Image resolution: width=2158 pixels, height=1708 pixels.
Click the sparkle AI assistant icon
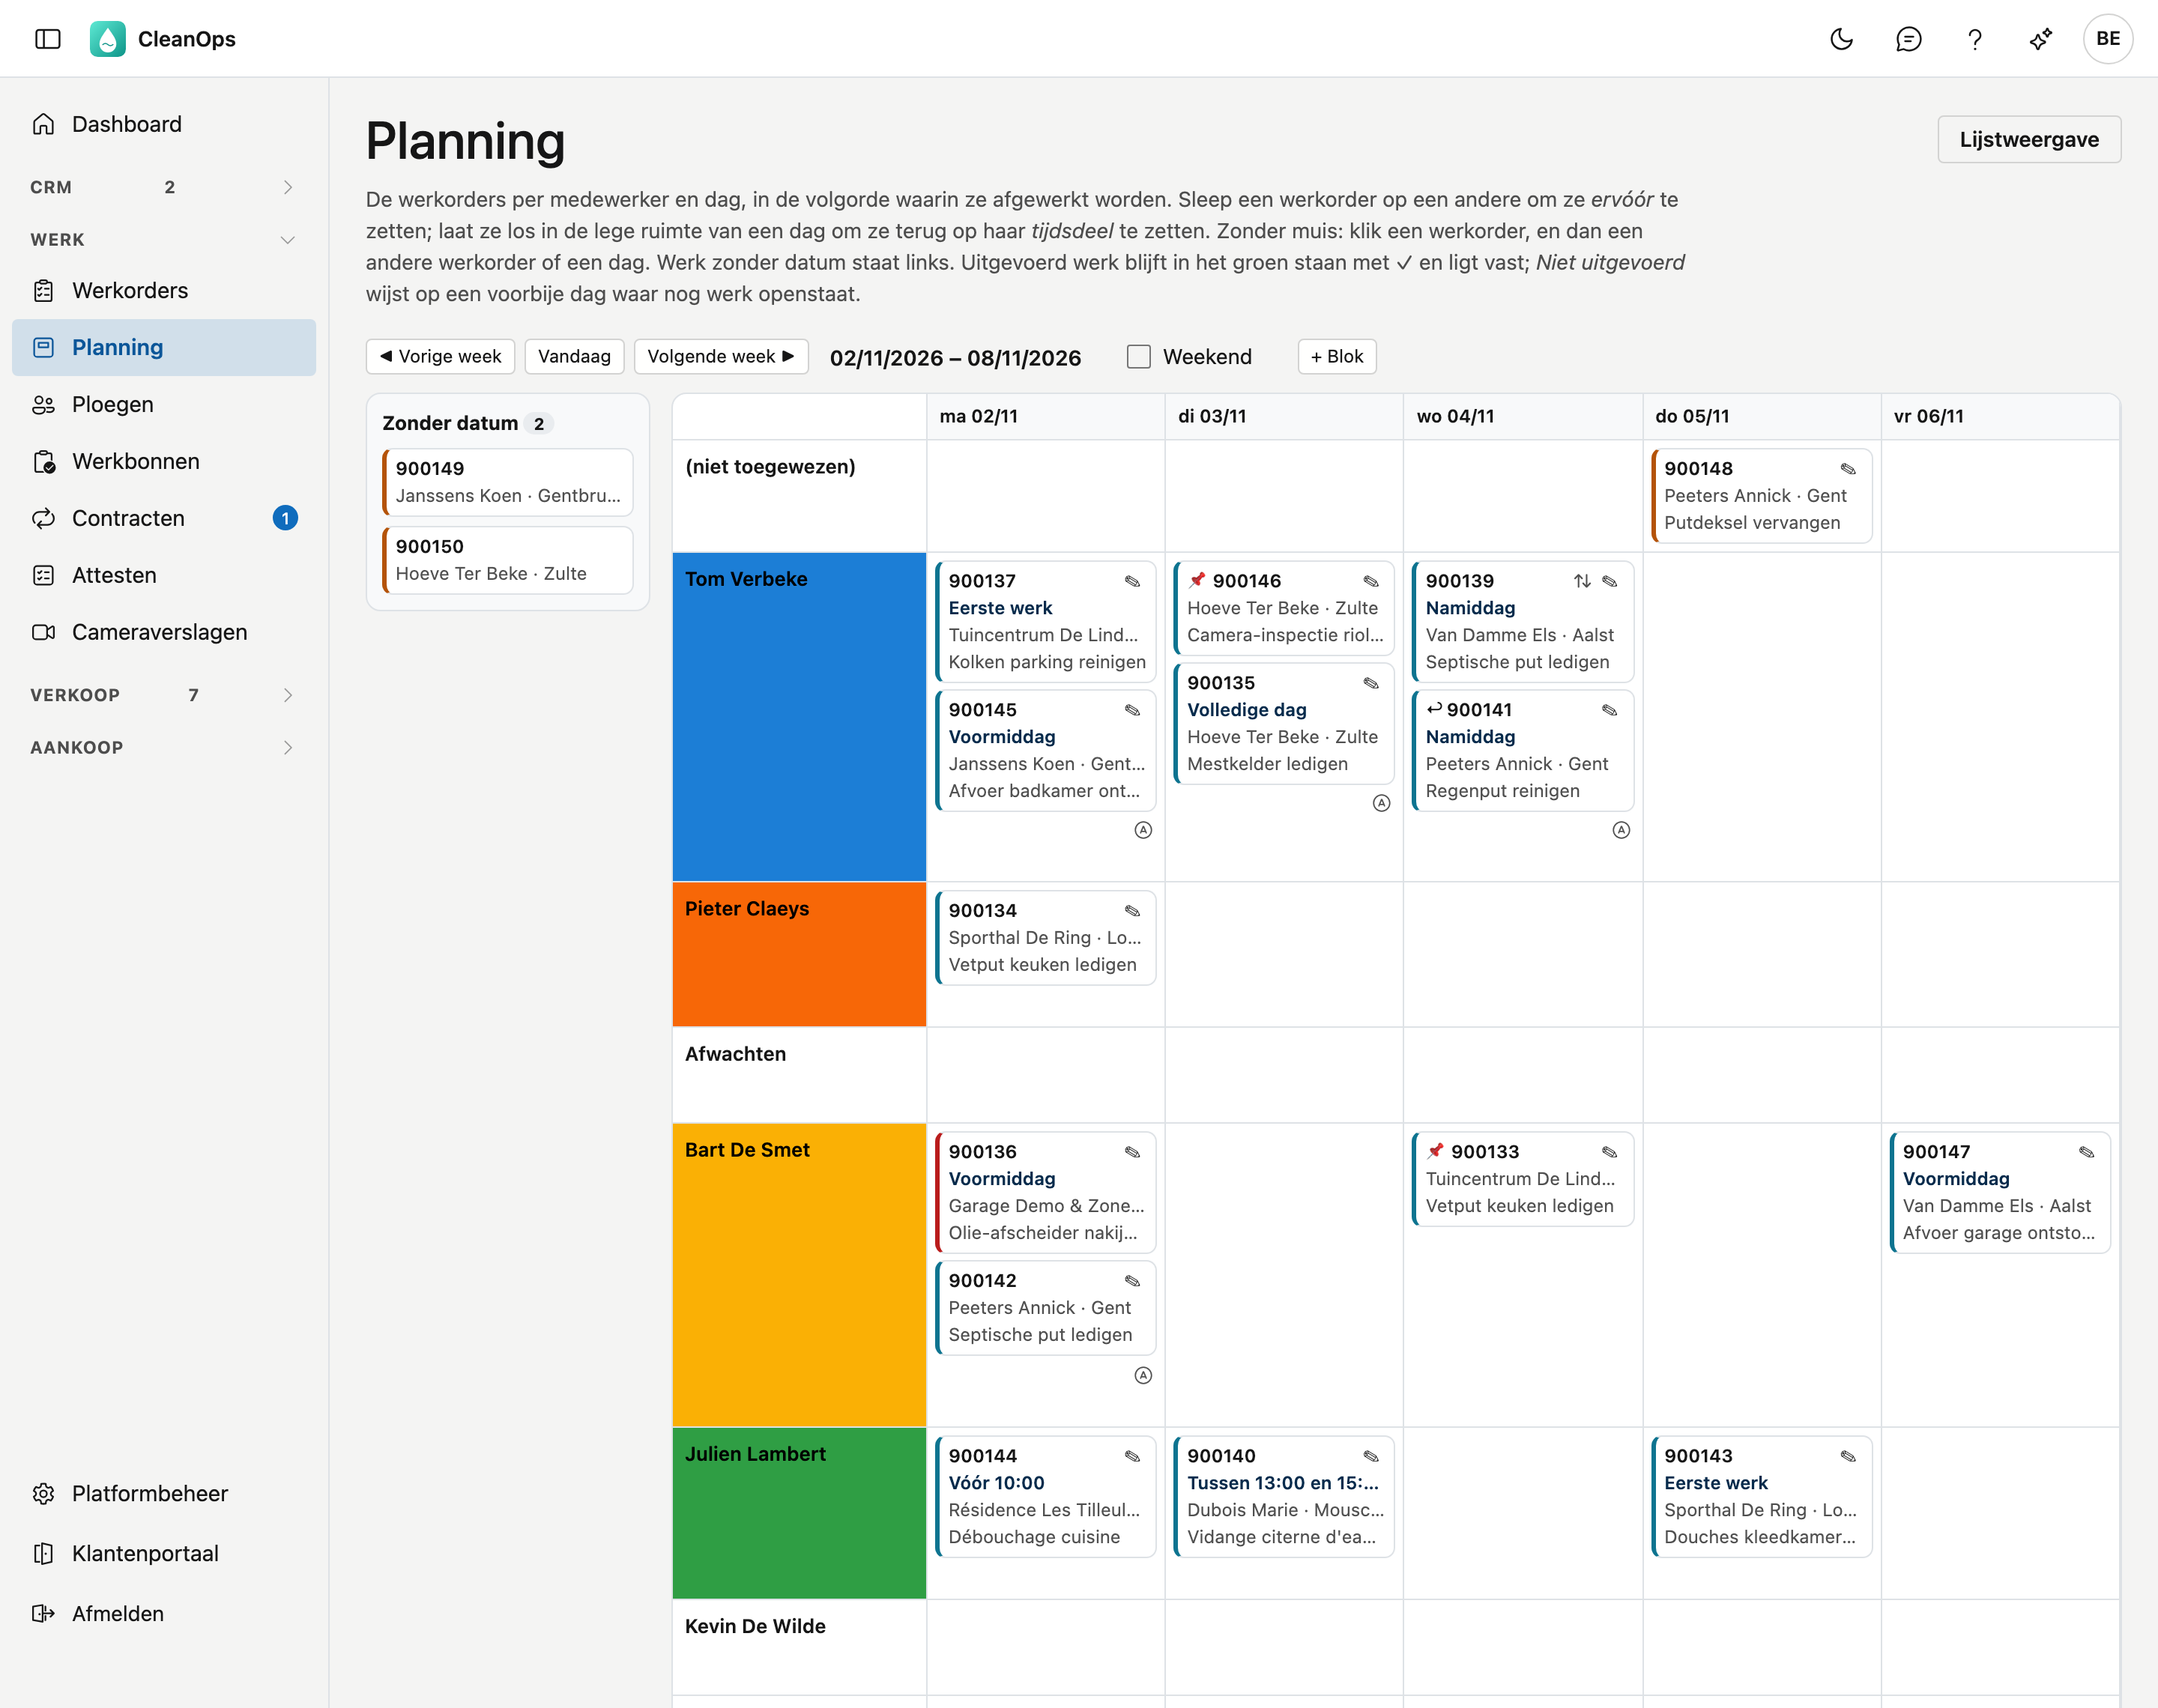pos(2041,39)
